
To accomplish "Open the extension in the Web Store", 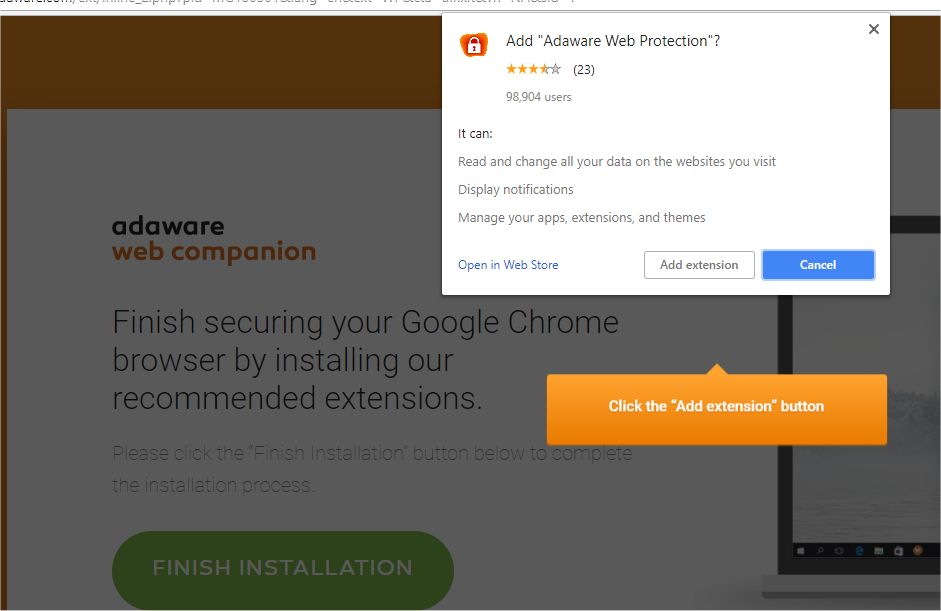I will (508, 265).
